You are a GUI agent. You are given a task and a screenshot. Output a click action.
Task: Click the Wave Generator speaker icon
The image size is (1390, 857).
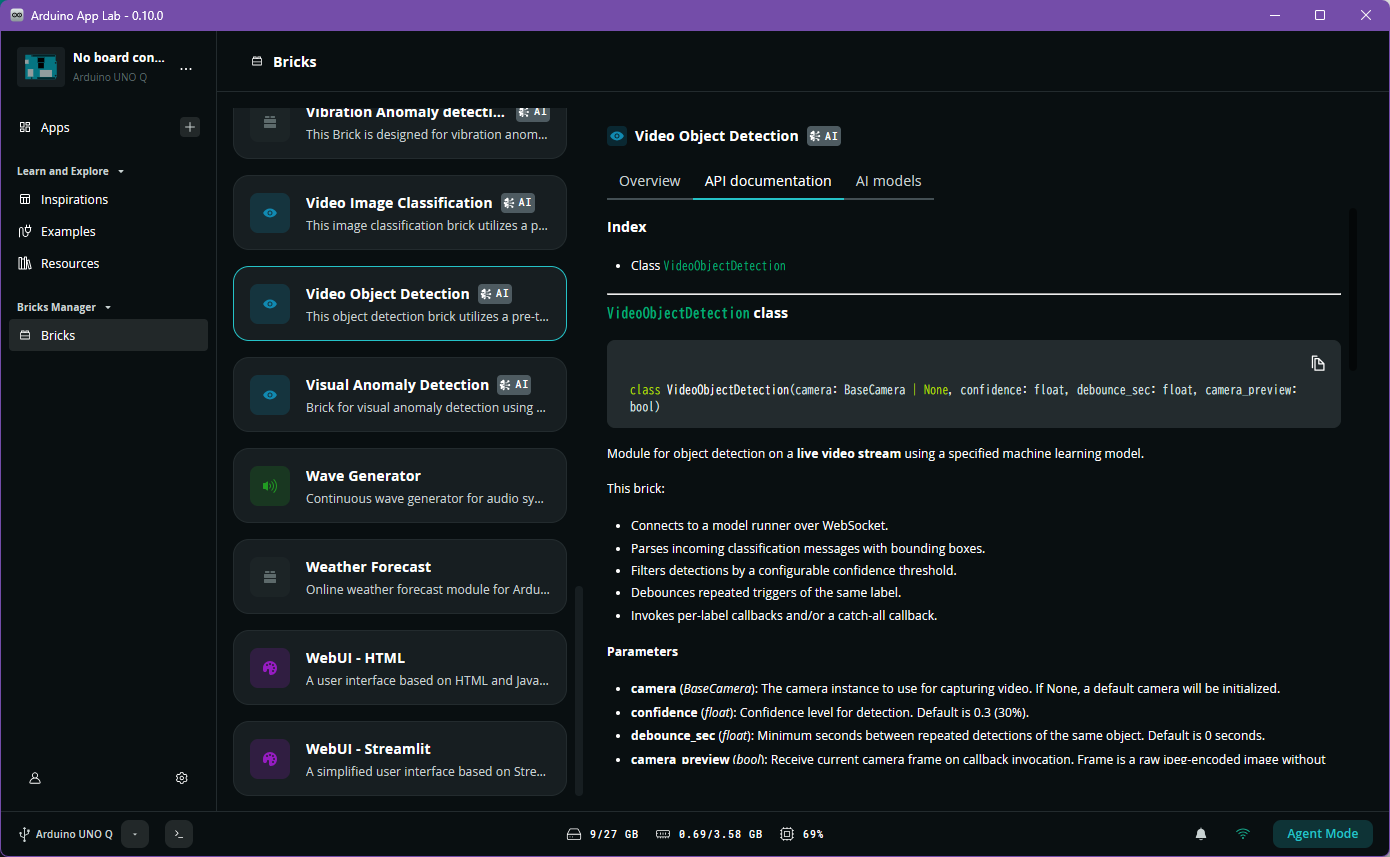point(270,486)
